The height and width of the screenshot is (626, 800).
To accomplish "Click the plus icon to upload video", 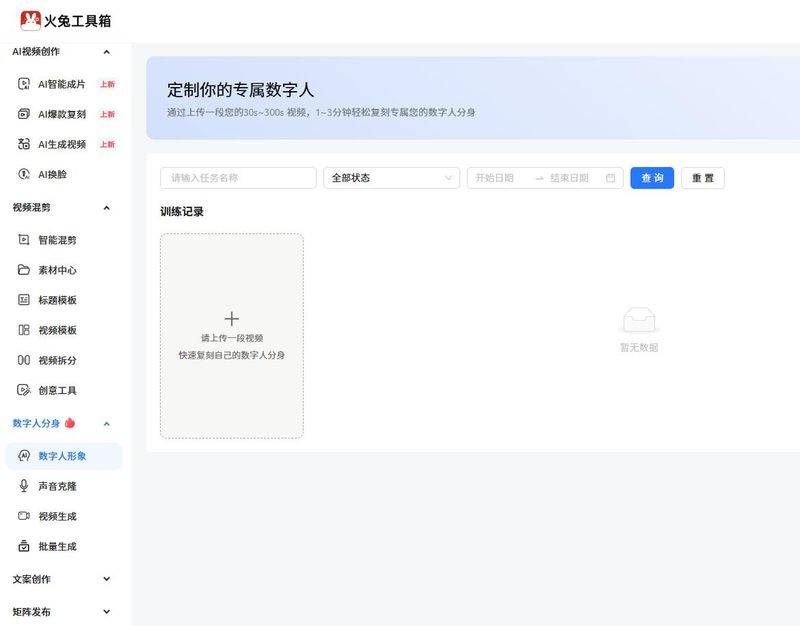I will click(x=232, y=319).
